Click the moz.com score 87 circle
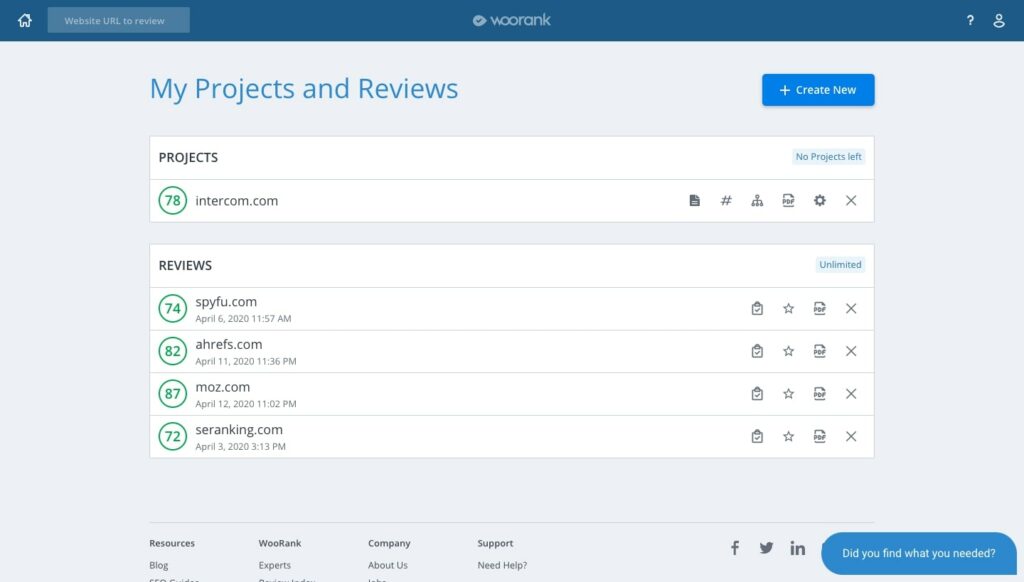Screen dimensions: 1024x582 172,394
